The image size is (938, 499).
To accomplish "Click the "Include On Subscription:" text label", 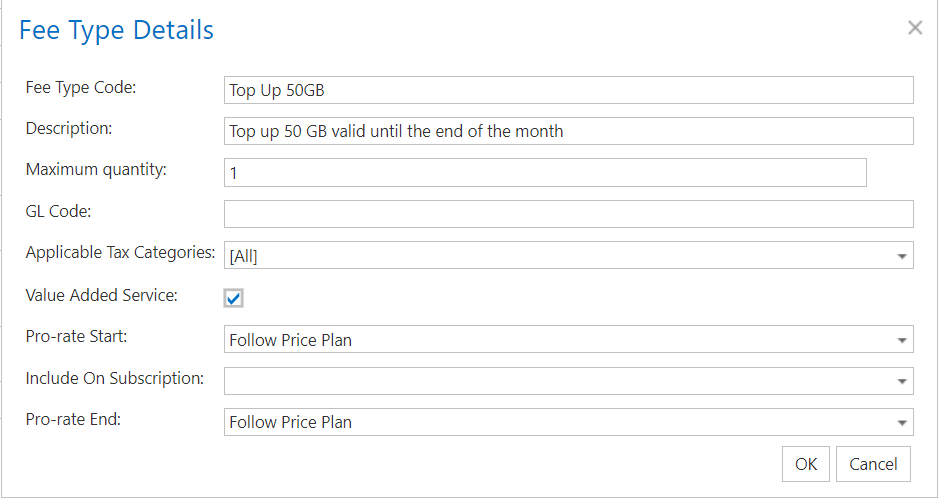I will [x=115, y=378].
